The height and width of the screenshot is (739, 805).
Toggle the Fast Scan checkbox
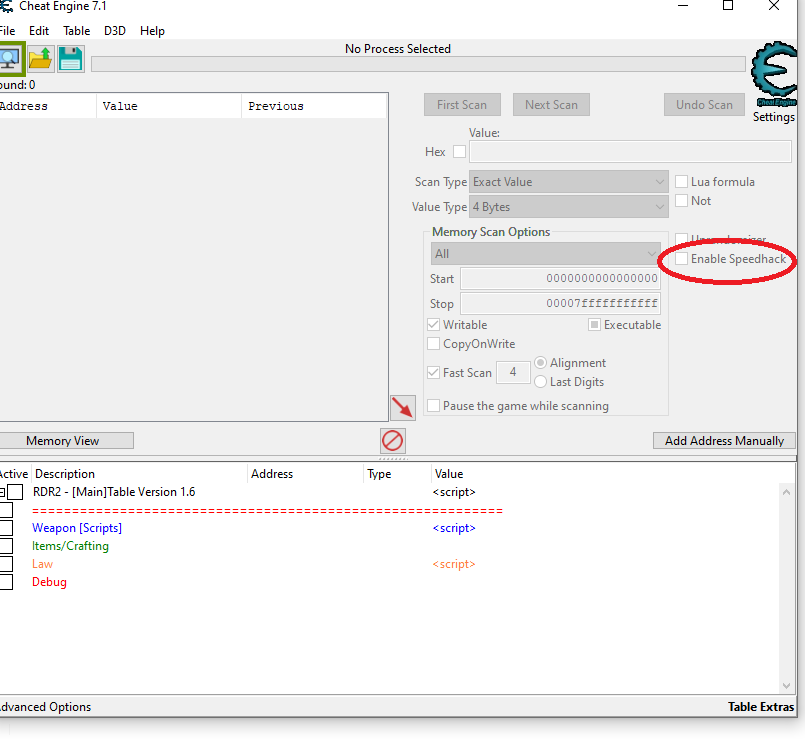click(433, 372)
